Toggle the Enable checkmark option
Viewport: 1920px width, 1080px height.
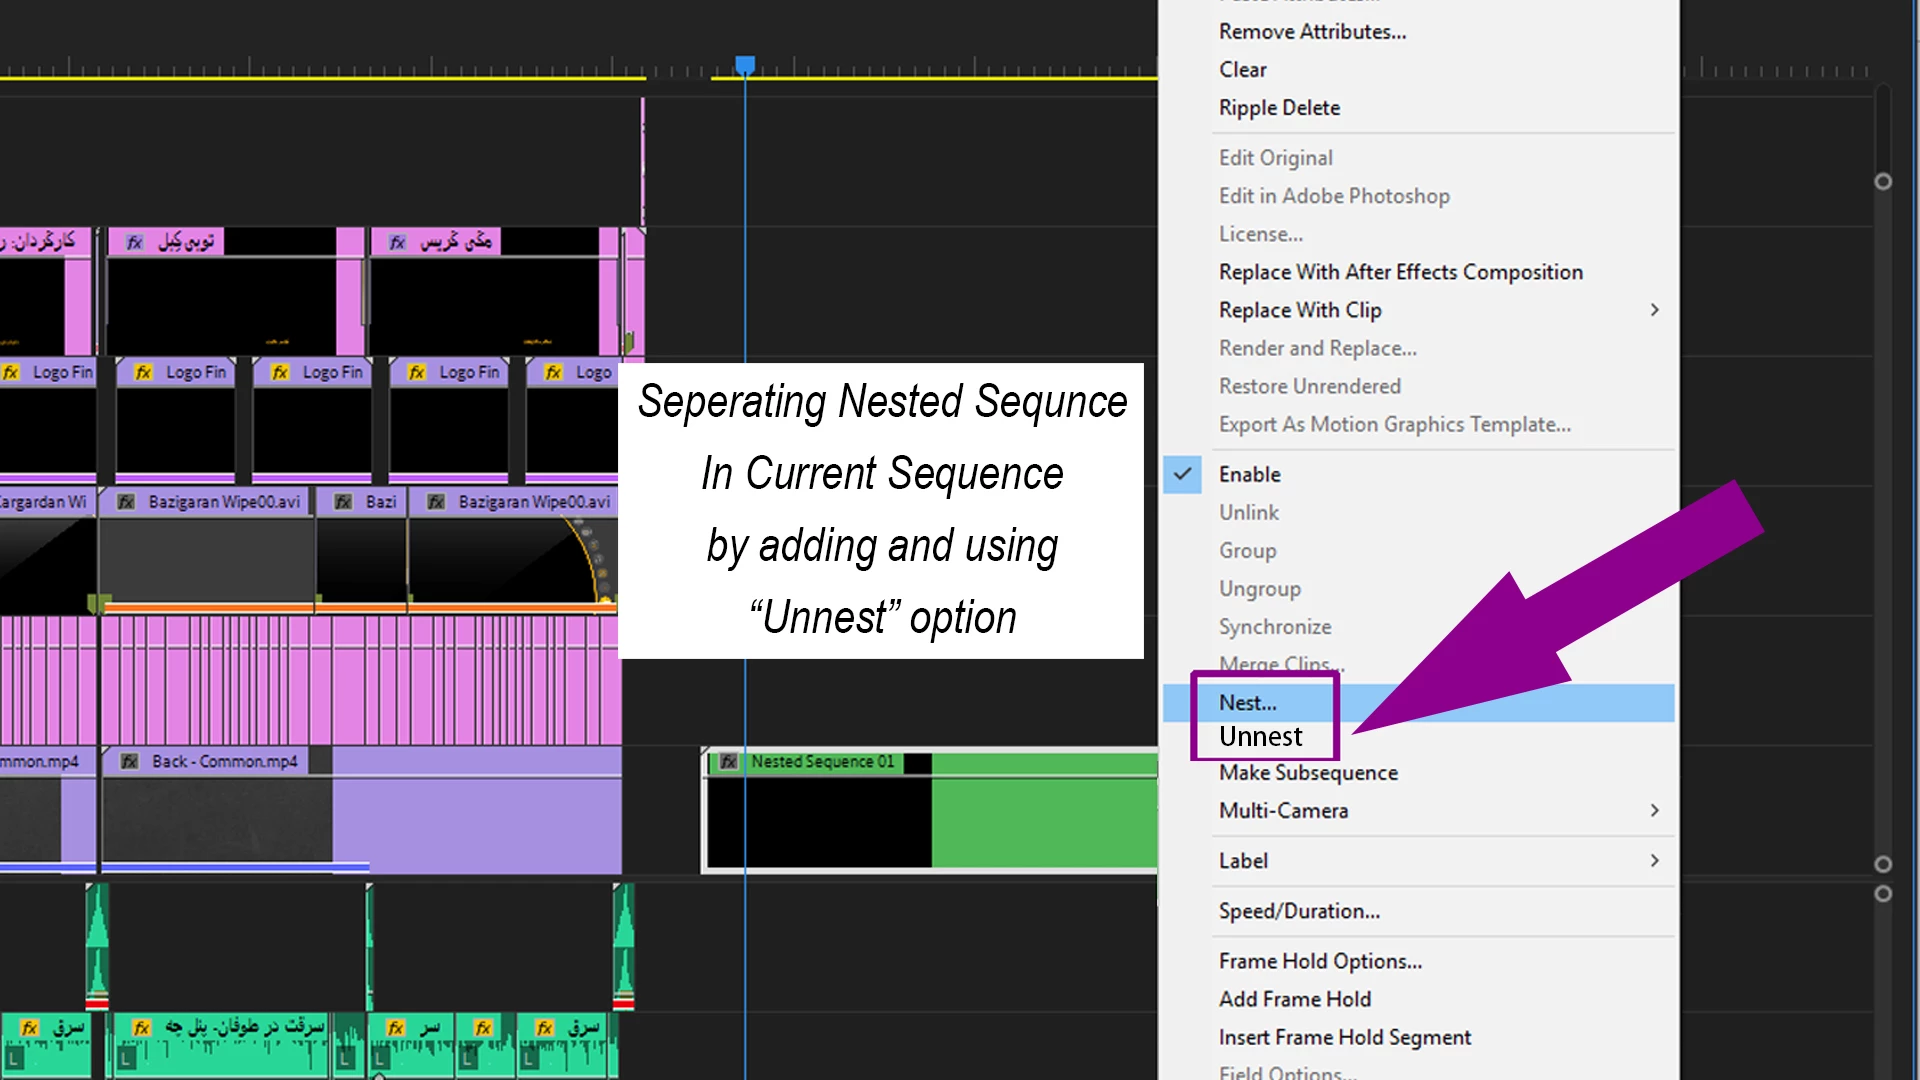[1182, 474]
